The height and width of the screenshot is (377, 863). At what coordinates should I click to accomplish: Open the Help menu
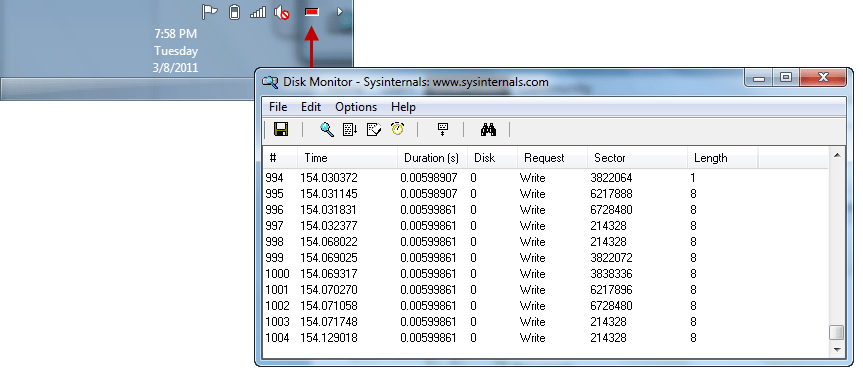(x=403, y=107)
